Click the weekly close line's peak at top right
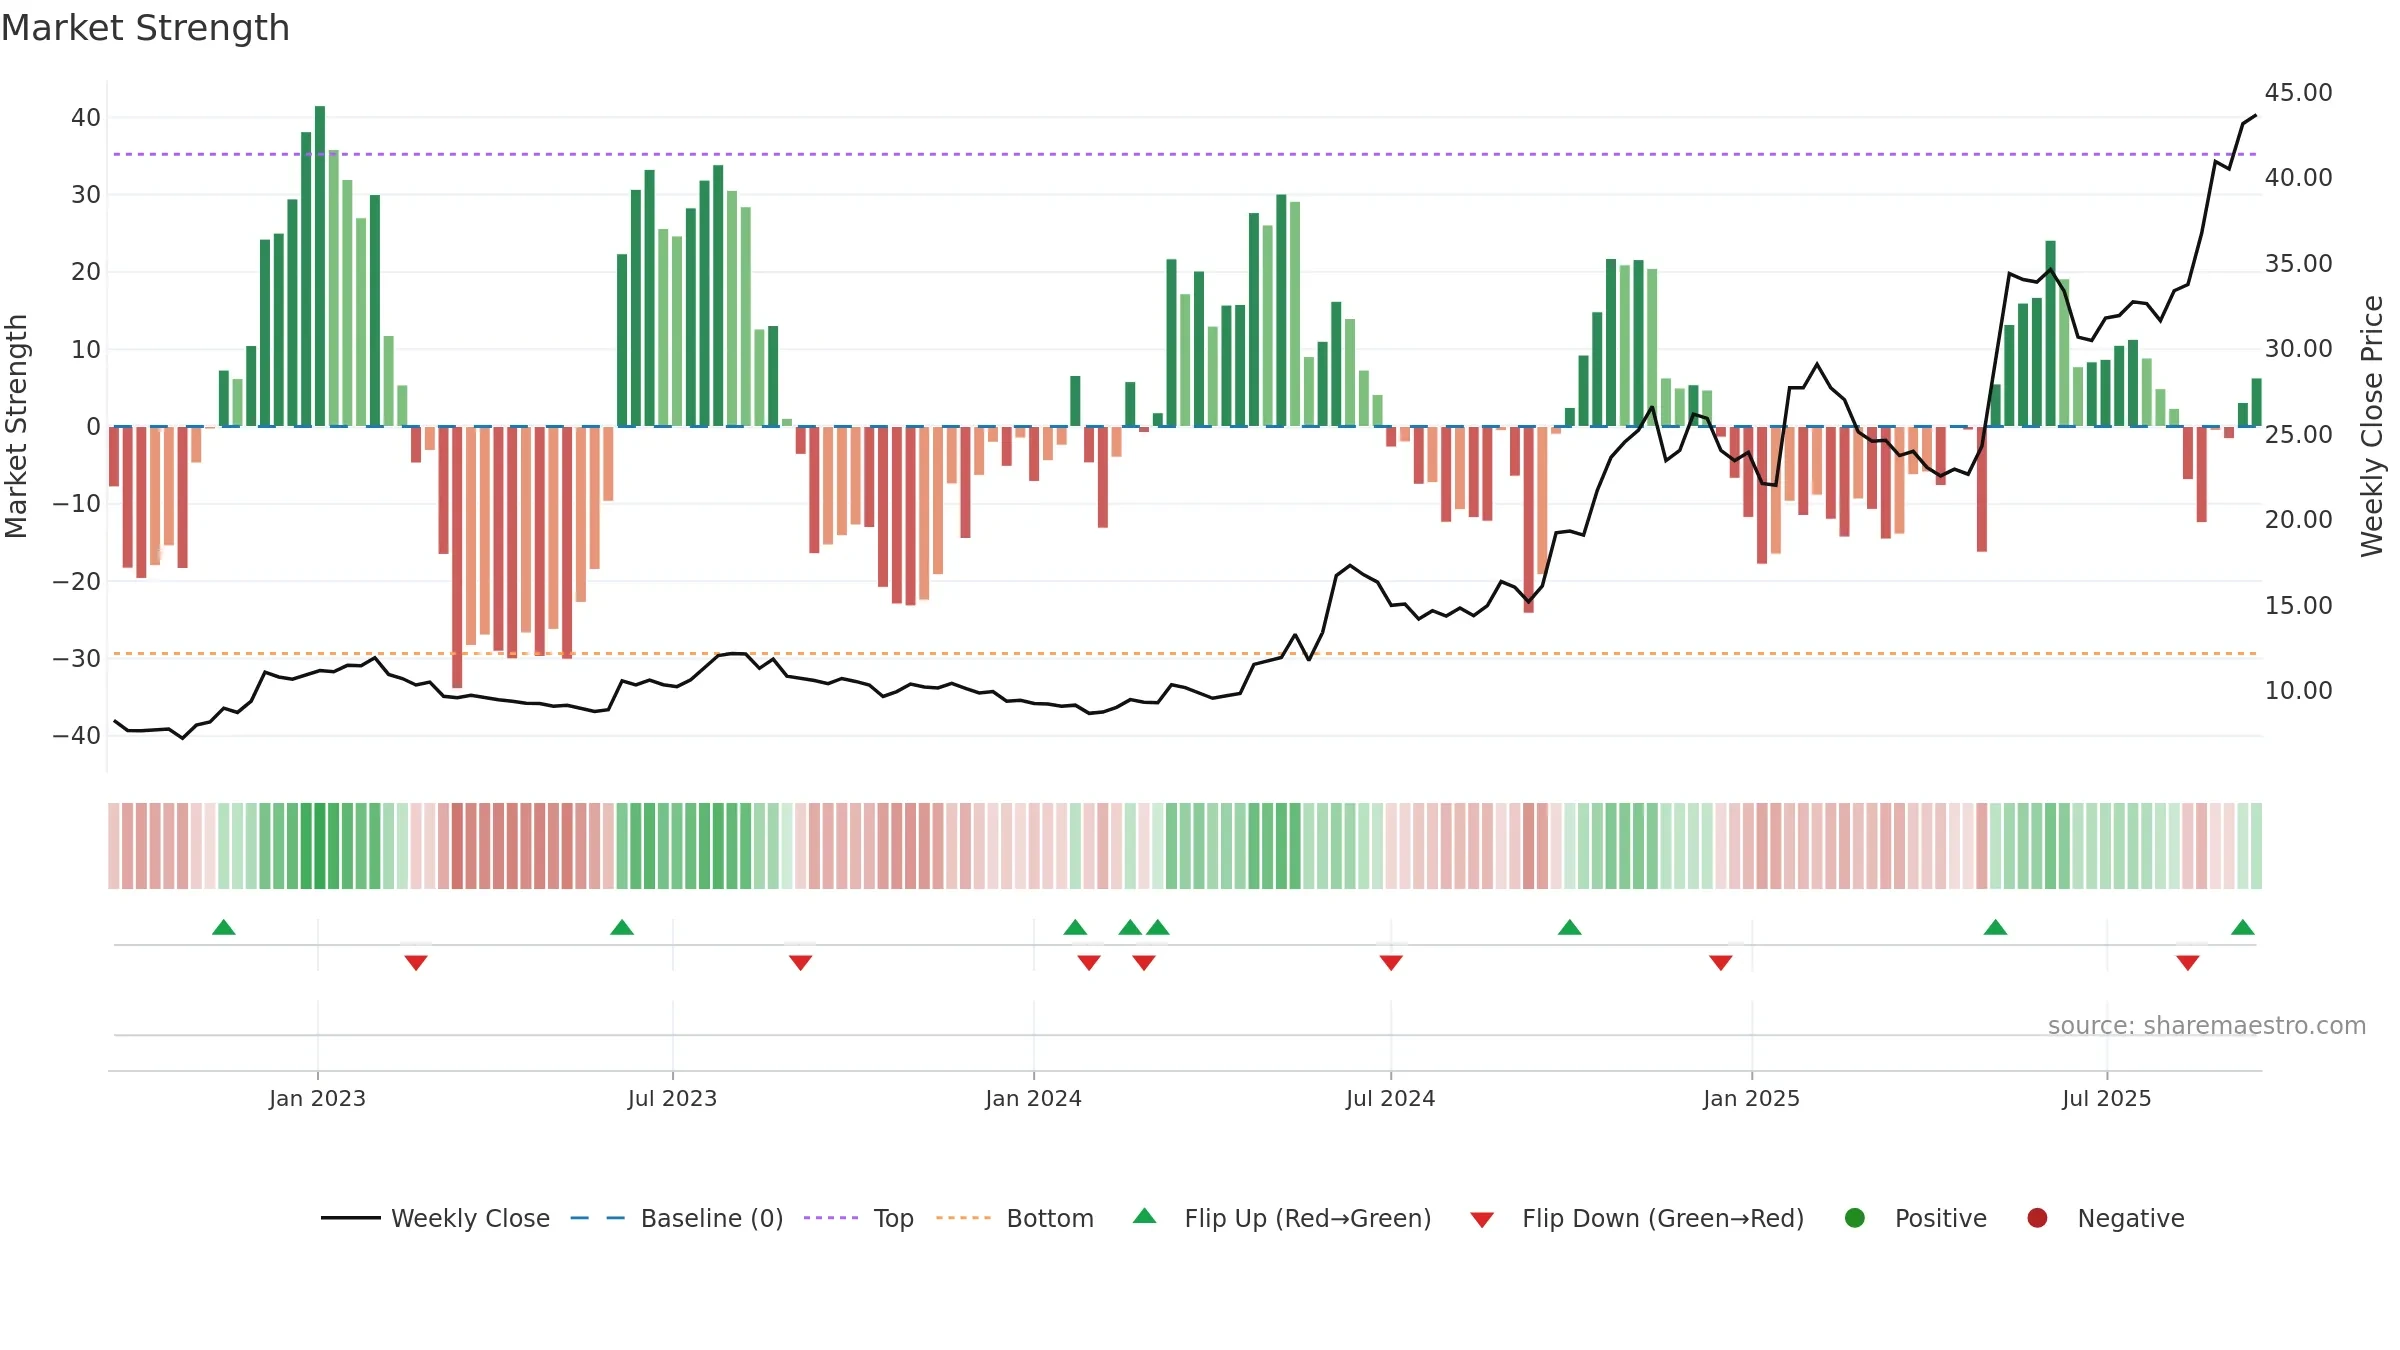 pyautogui.click(x=2254, y=116)
